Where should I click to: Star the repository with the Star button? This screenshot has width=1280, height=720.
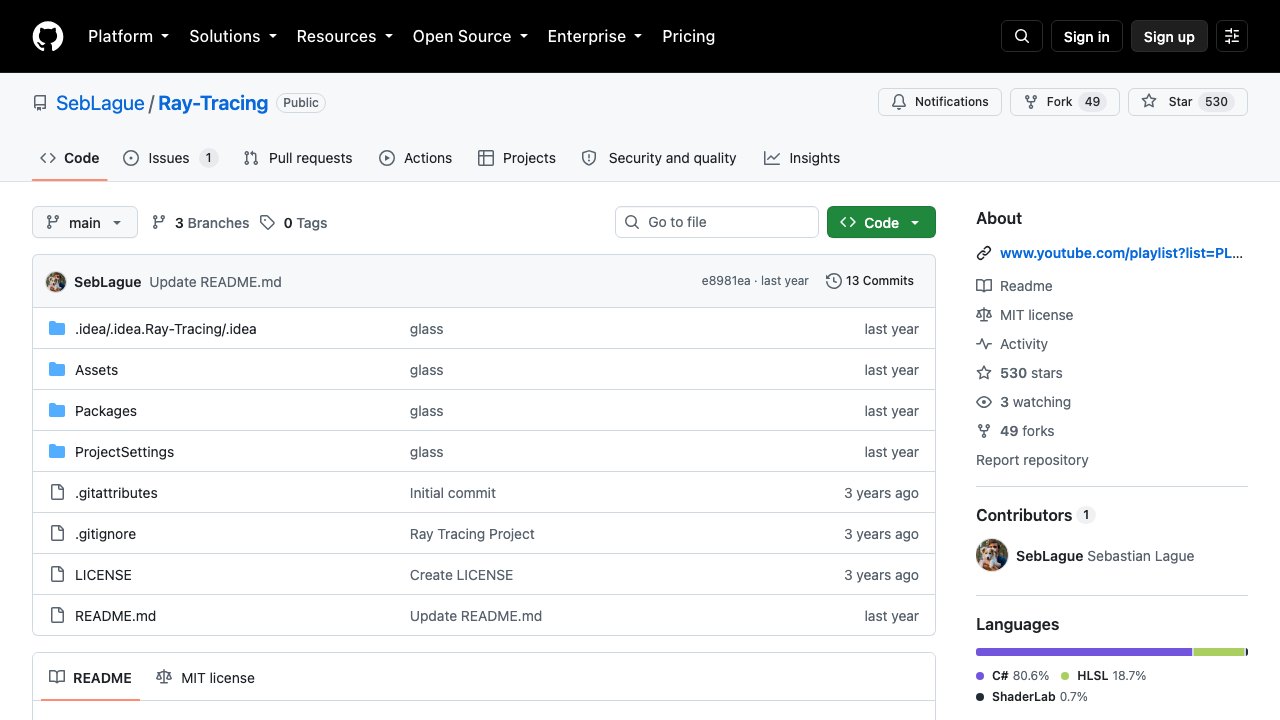[1188, 102]
